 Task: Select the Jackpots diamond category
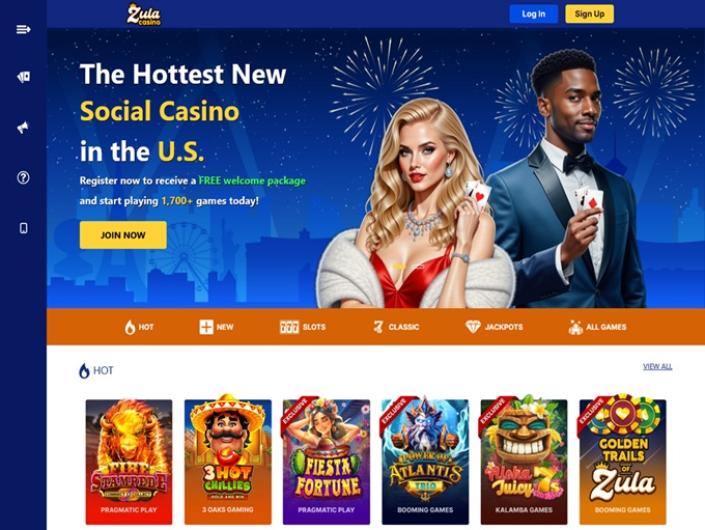click(x=494, y=327)
